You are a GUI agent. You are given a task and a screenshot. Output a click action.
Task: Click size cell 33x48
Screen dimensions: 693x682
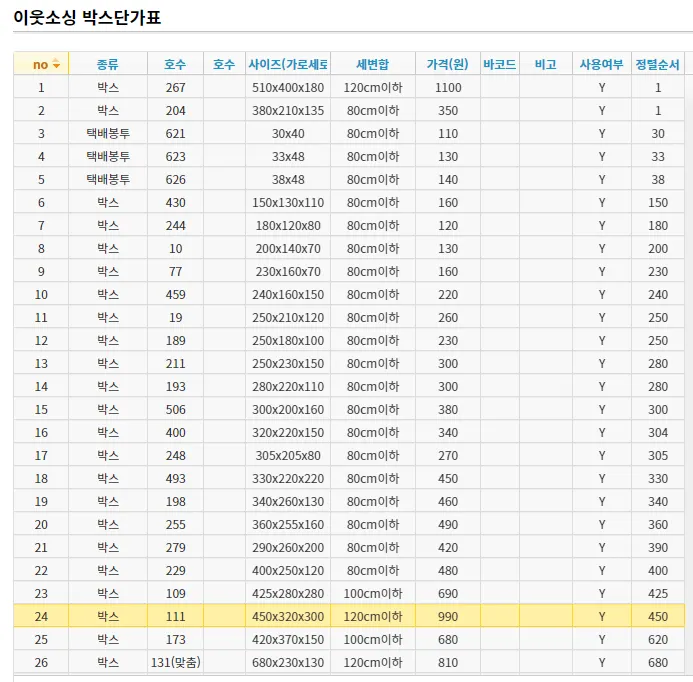point(288,156)
